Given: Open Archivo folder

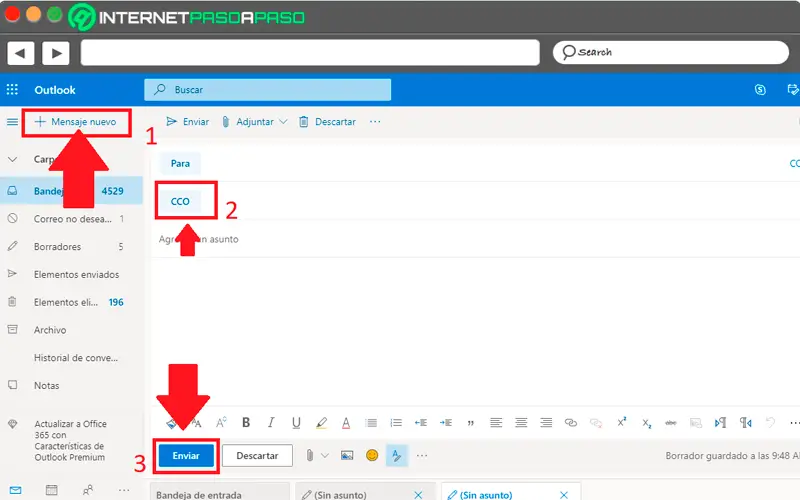Looking at the screenshot, I should tap(71, 330).
